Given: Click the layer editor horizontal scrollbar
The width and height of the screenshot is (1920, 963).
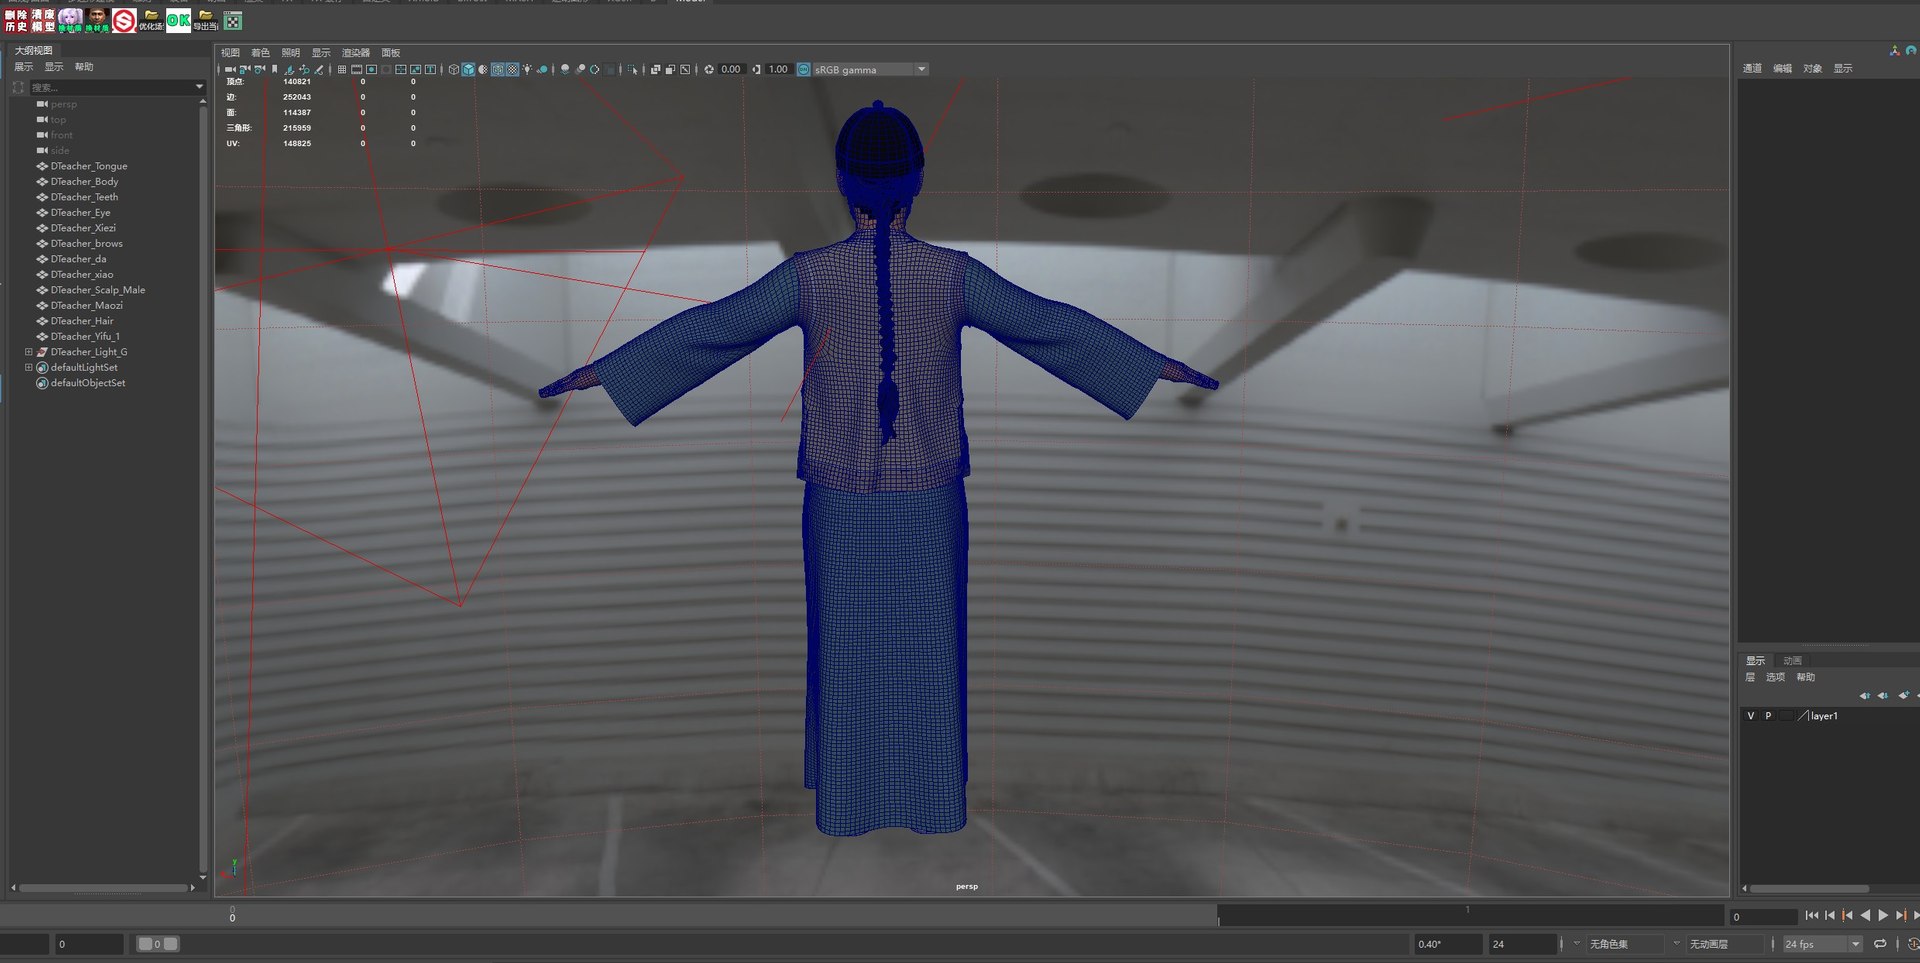Looking at the screenshot, I should pos(1808,888).
